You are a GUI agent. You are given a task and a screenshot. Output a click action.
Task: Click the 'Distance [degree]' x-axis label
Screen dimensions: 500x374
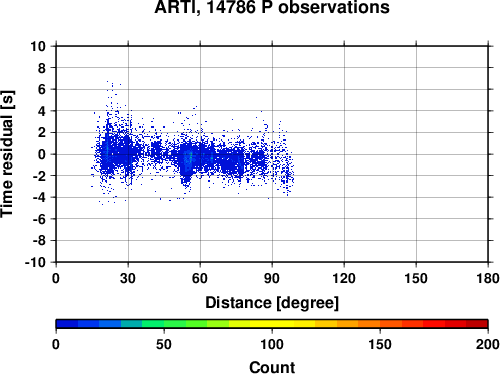point(272,303)
